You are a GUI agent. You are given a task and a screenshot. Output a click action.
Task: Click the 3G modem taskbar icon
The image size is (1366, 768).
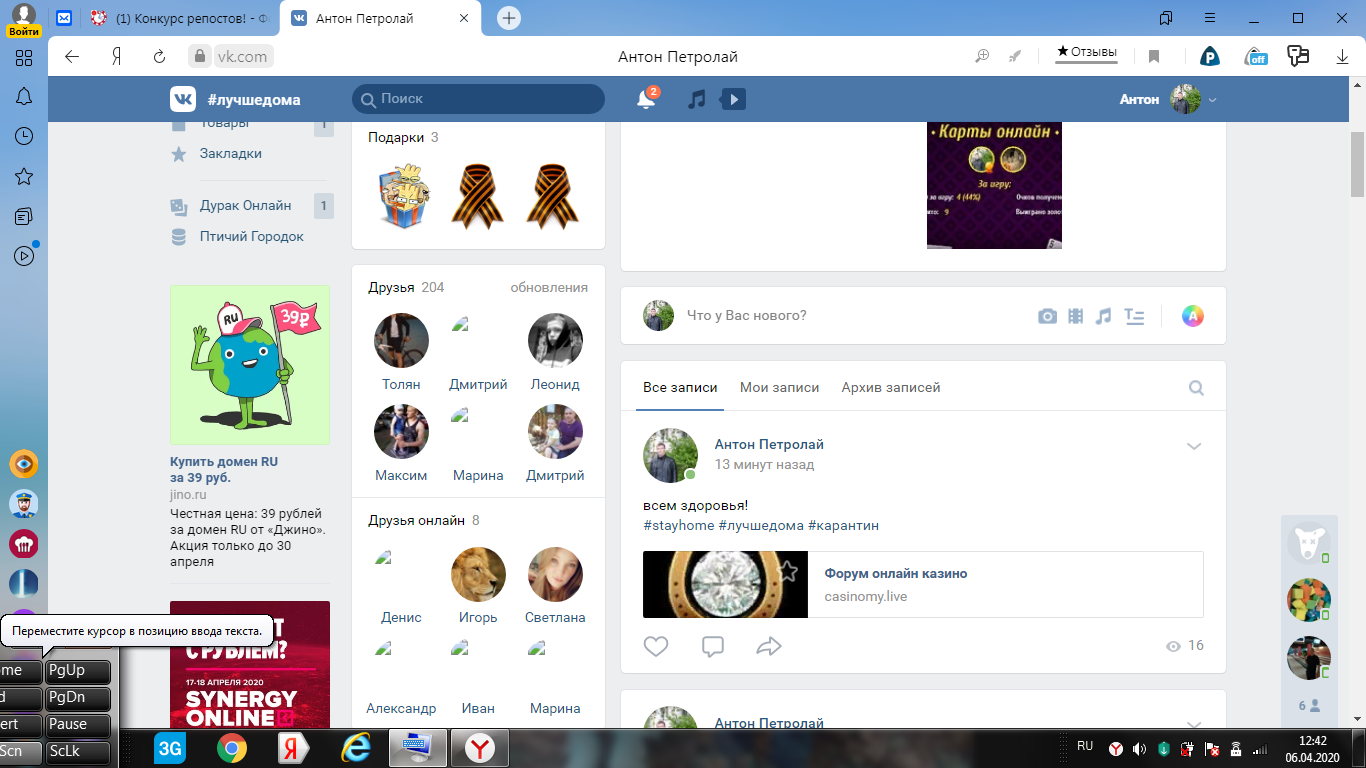(x=170, y=747)
